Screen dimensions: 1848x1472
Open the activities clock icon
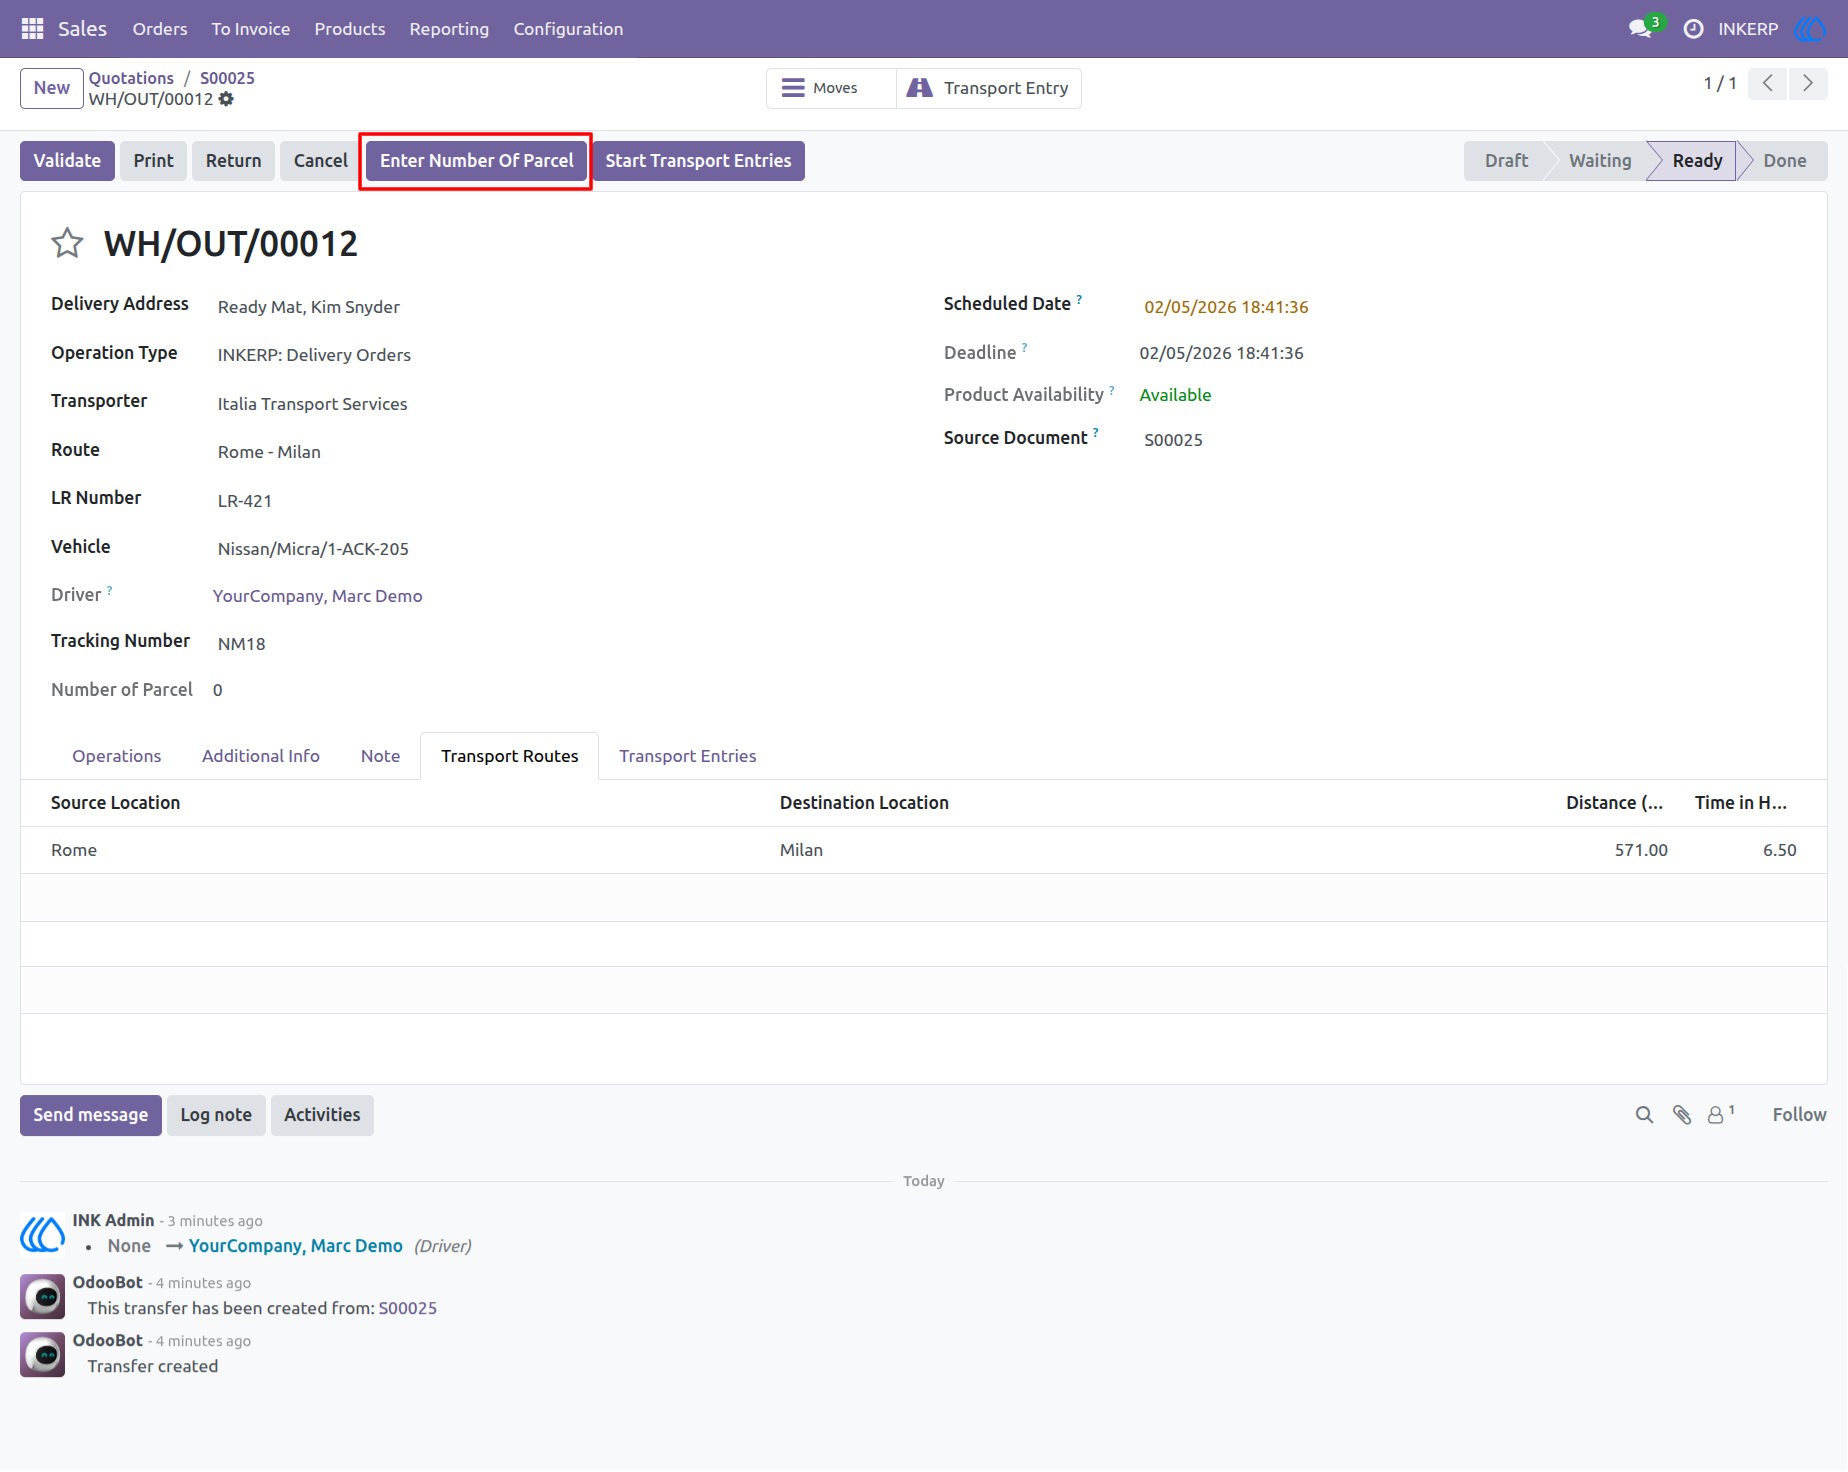(1693, 29)
